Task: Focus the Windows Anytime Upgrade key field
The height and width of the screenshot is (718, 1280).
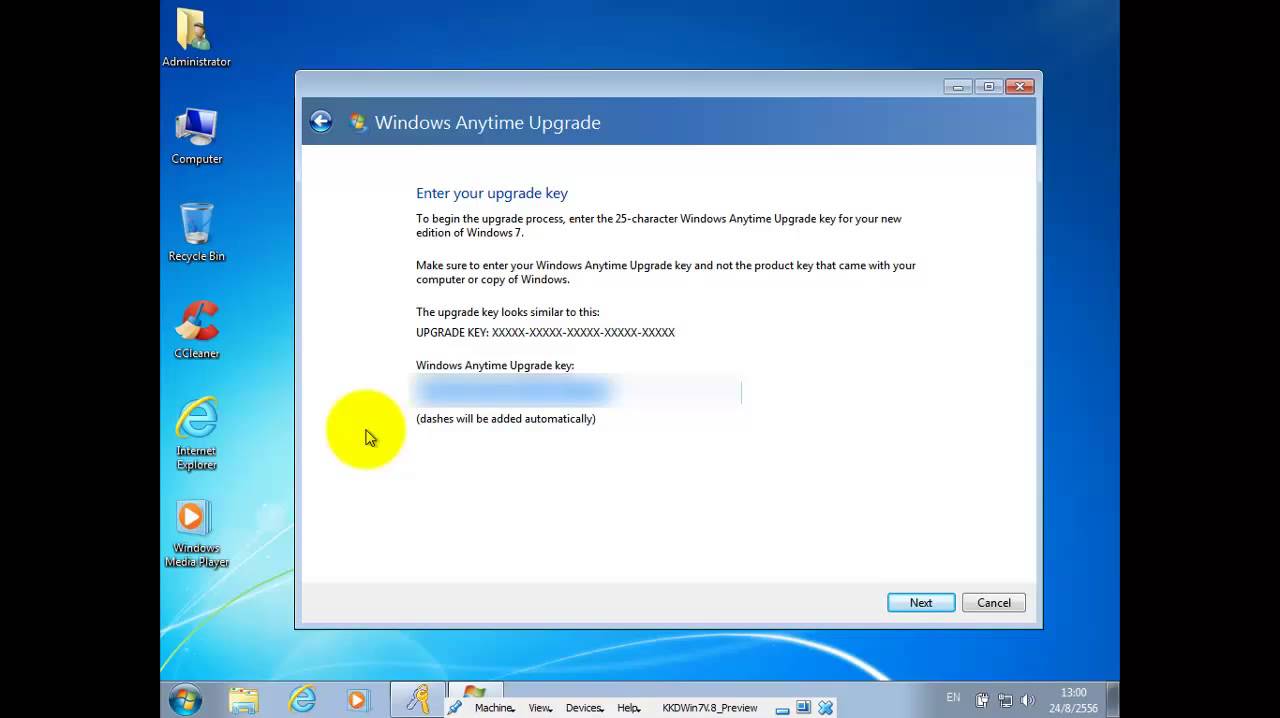Action: click(578, 392)
